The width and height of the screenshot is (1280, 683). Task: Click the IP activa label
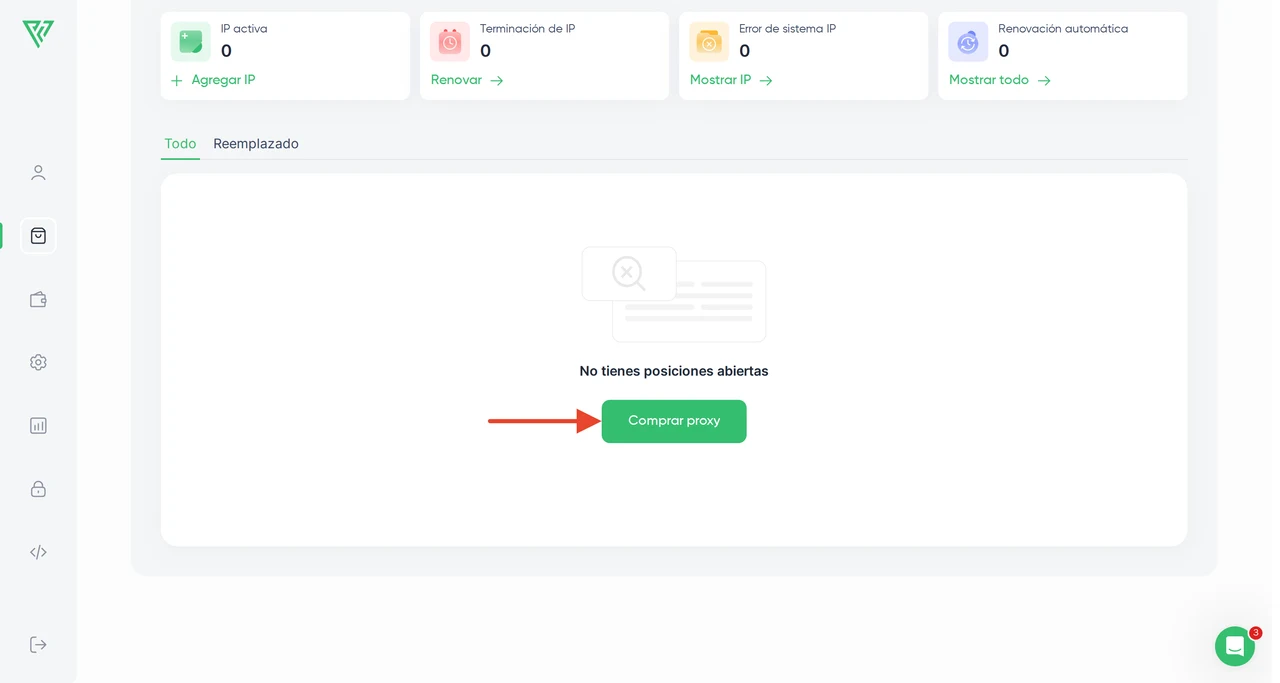click(244, 29)
